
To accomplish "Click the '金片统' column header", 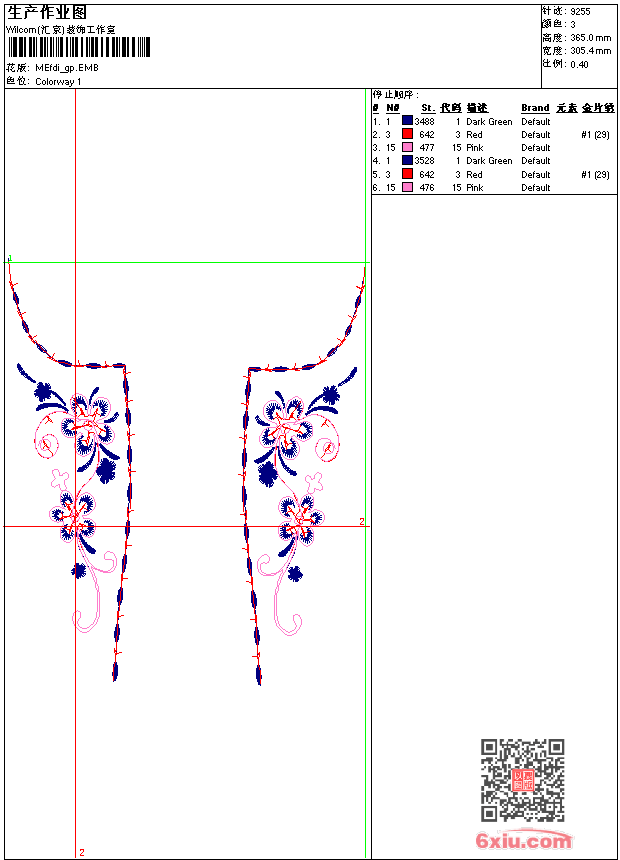I will (598, 108).
